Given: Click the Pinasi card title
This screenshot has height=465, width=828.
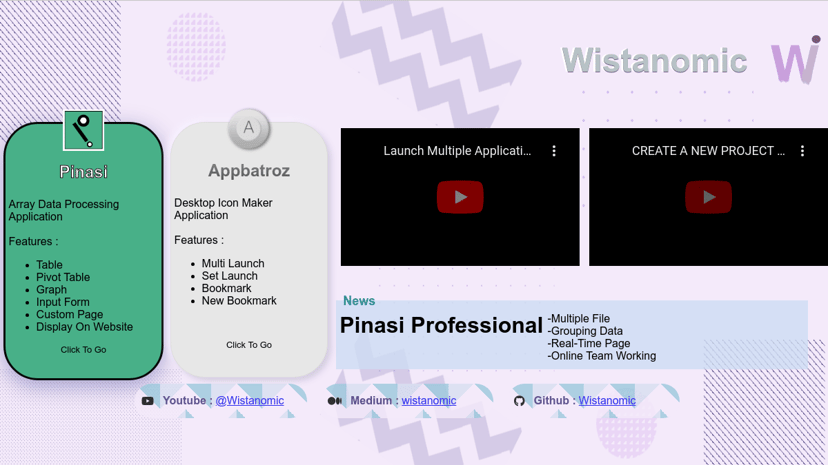Looking at the screenshot, I should pos(83,172).
